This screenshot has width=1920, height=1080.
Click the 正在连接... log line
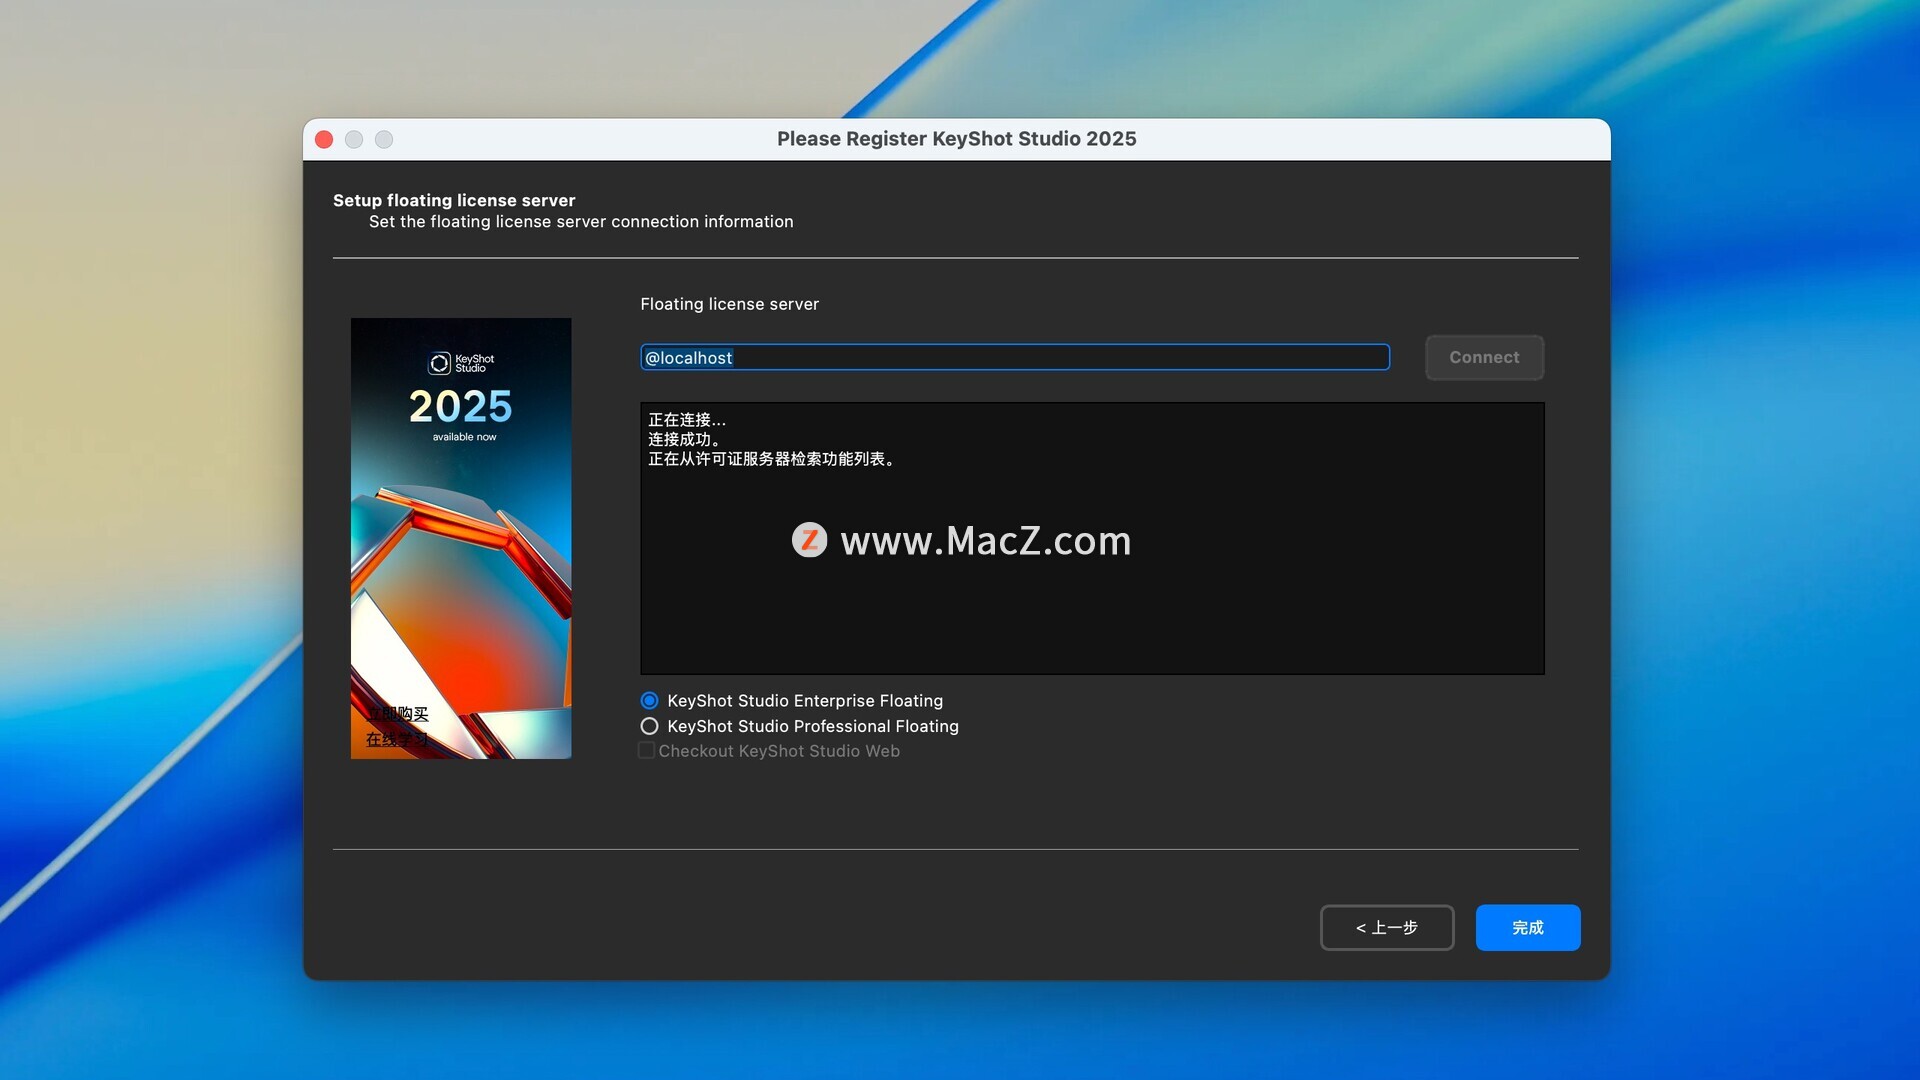[687, 420]
